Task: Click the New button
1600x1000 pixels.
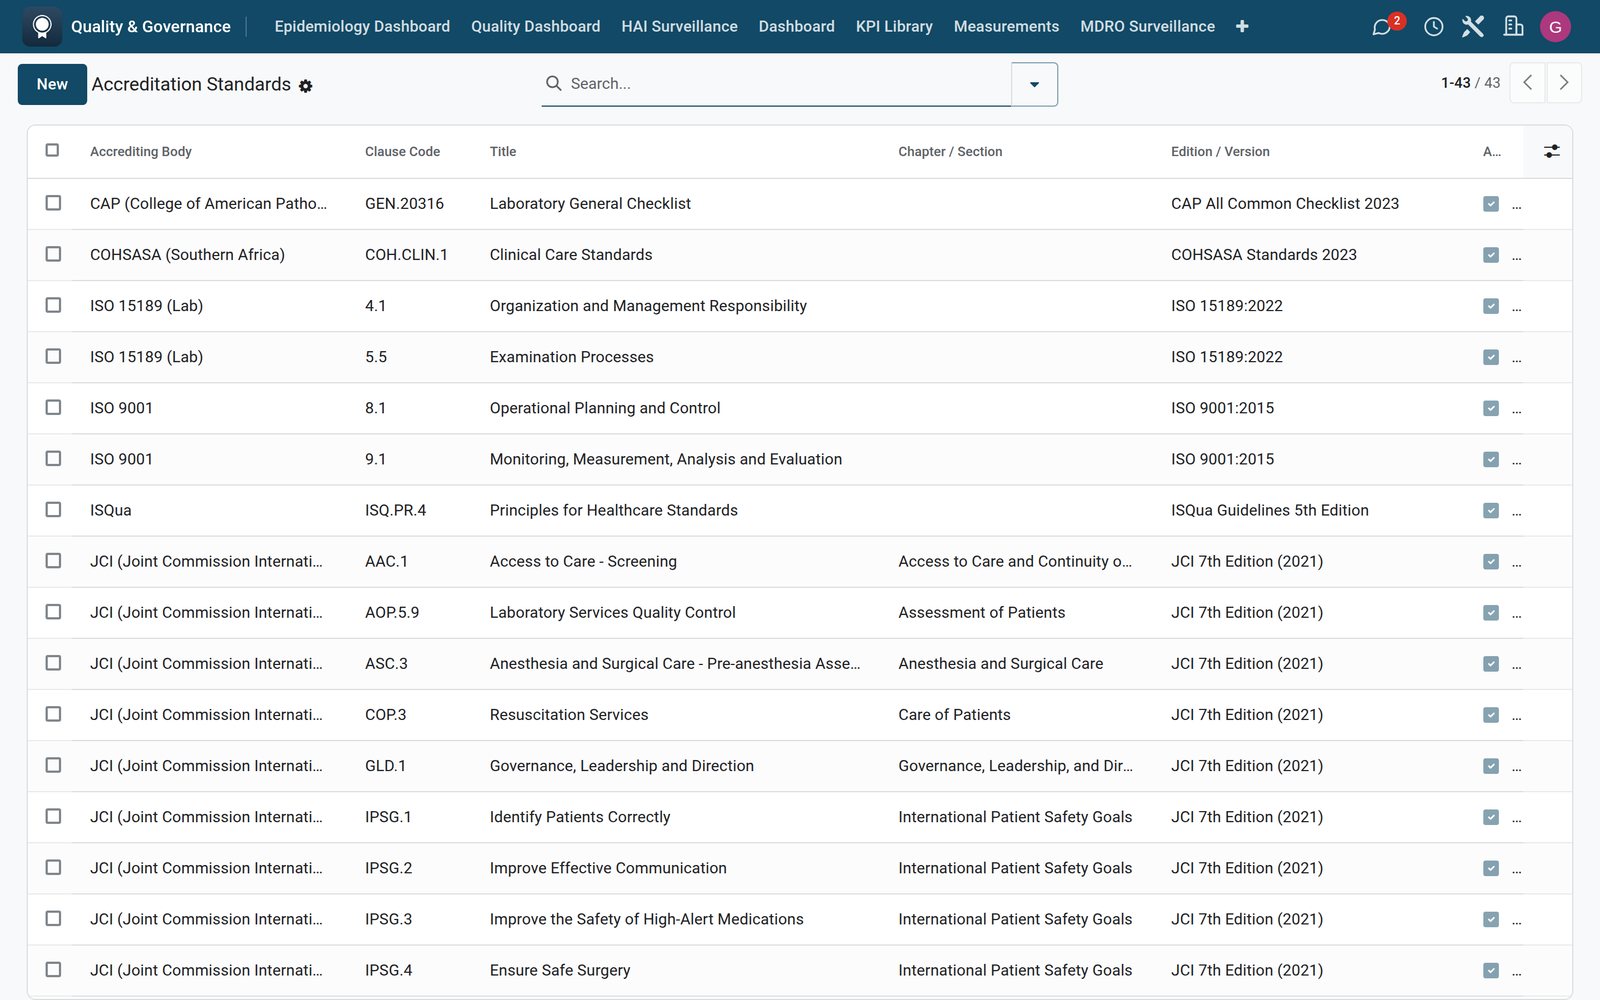Action: 52,84
